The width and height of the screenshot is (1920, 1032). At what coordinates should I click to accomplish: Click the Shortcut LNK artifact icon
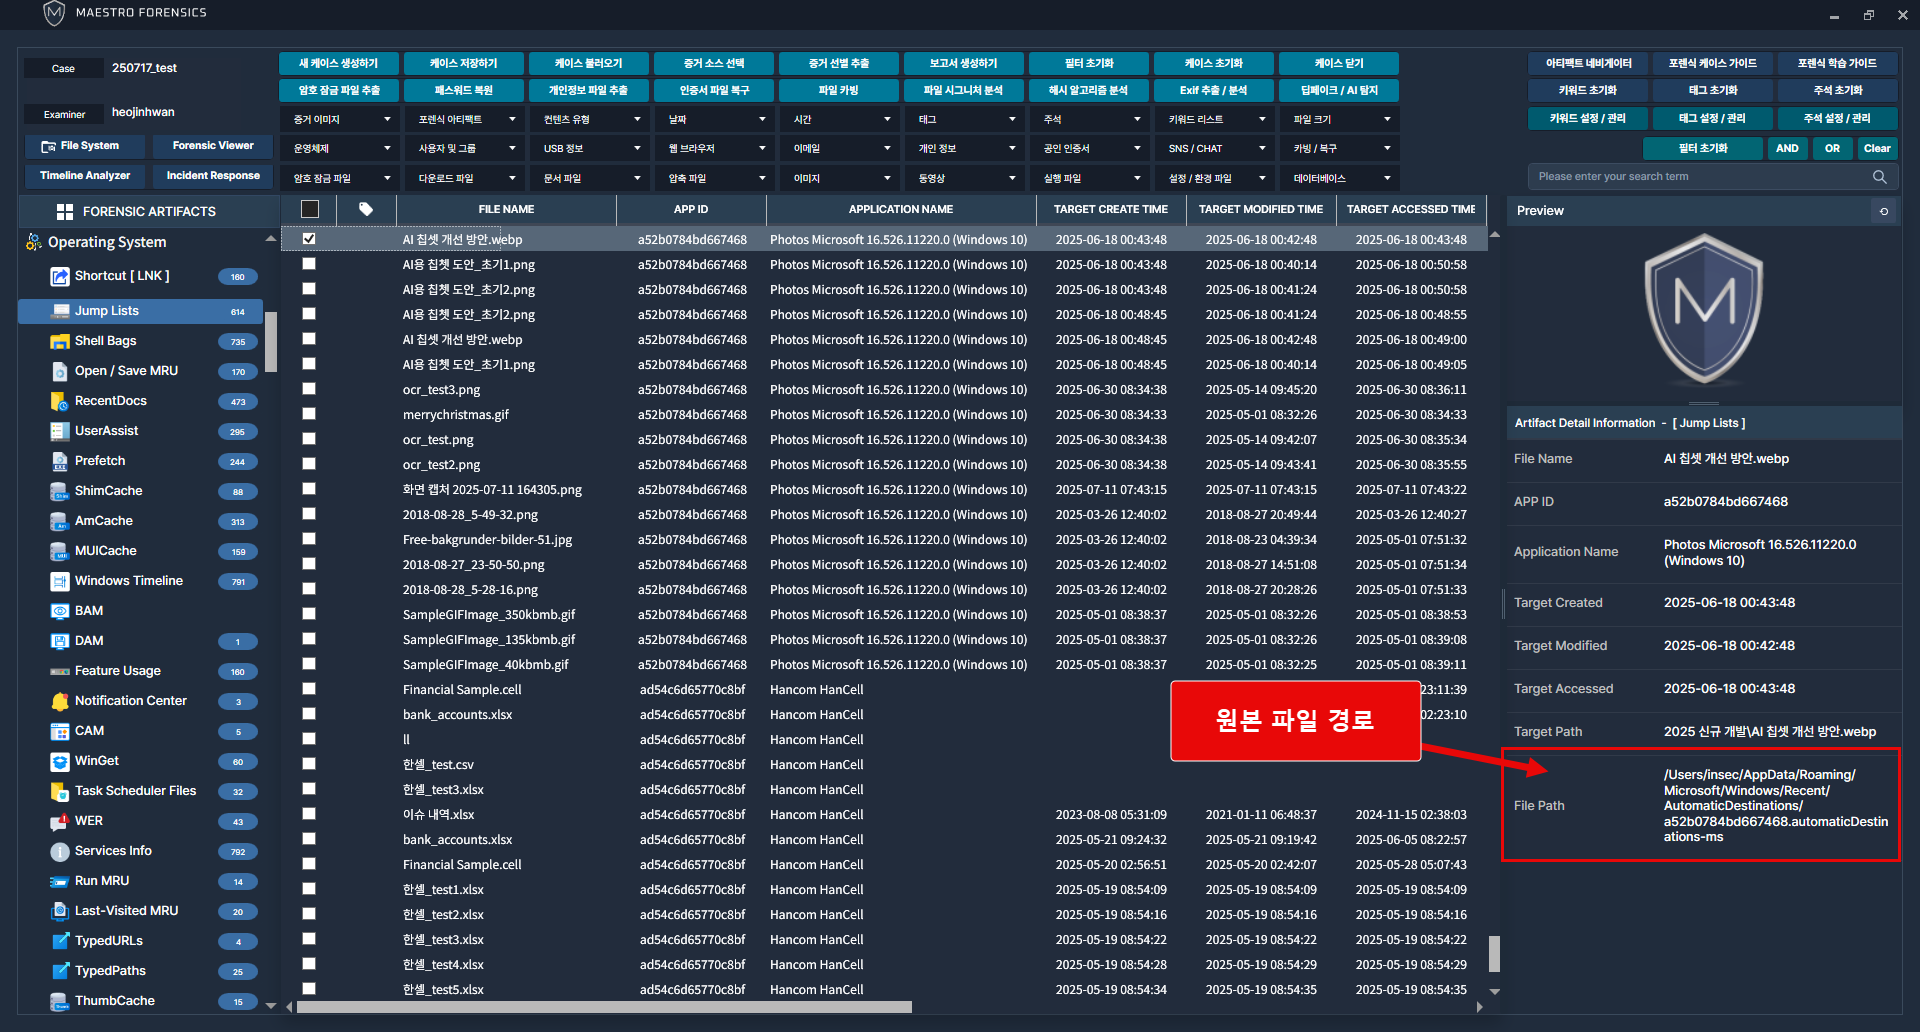60,277
